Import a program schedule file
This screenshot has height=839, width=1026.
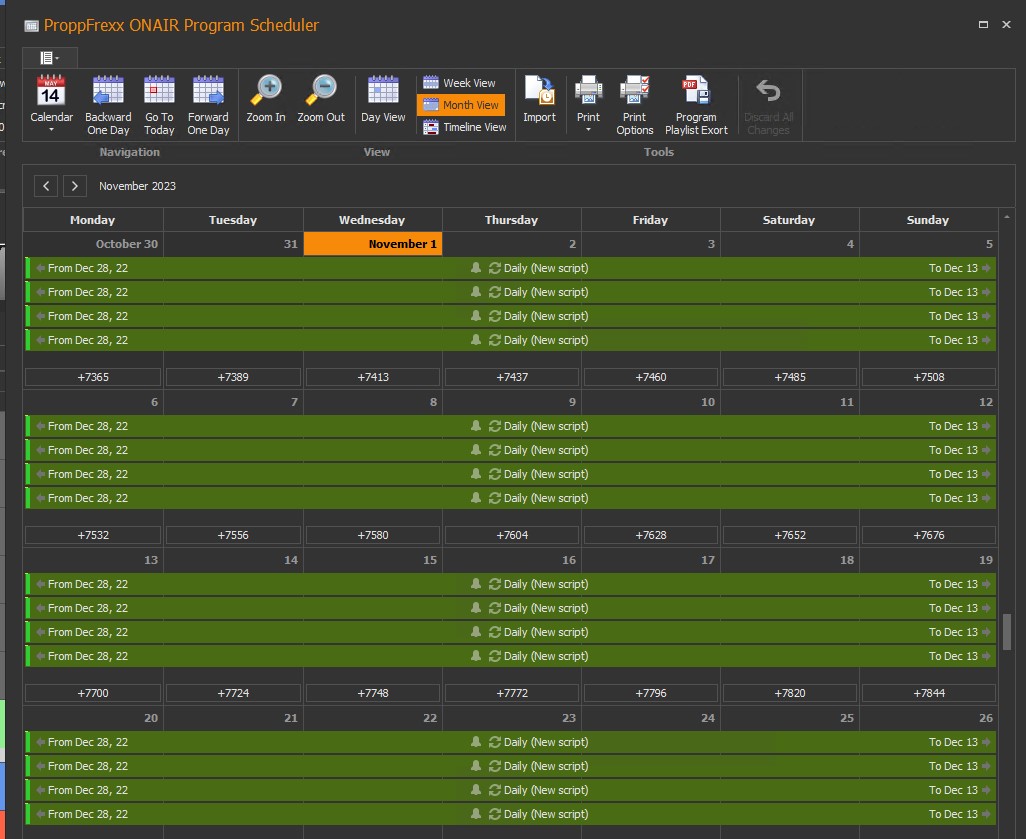click(x=539, y=92)
